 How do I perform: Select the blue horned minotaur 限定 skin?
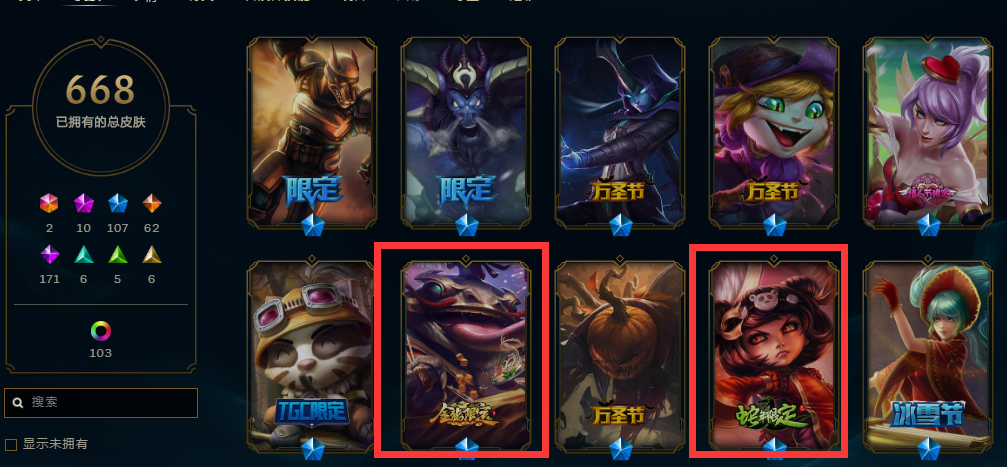466,132
